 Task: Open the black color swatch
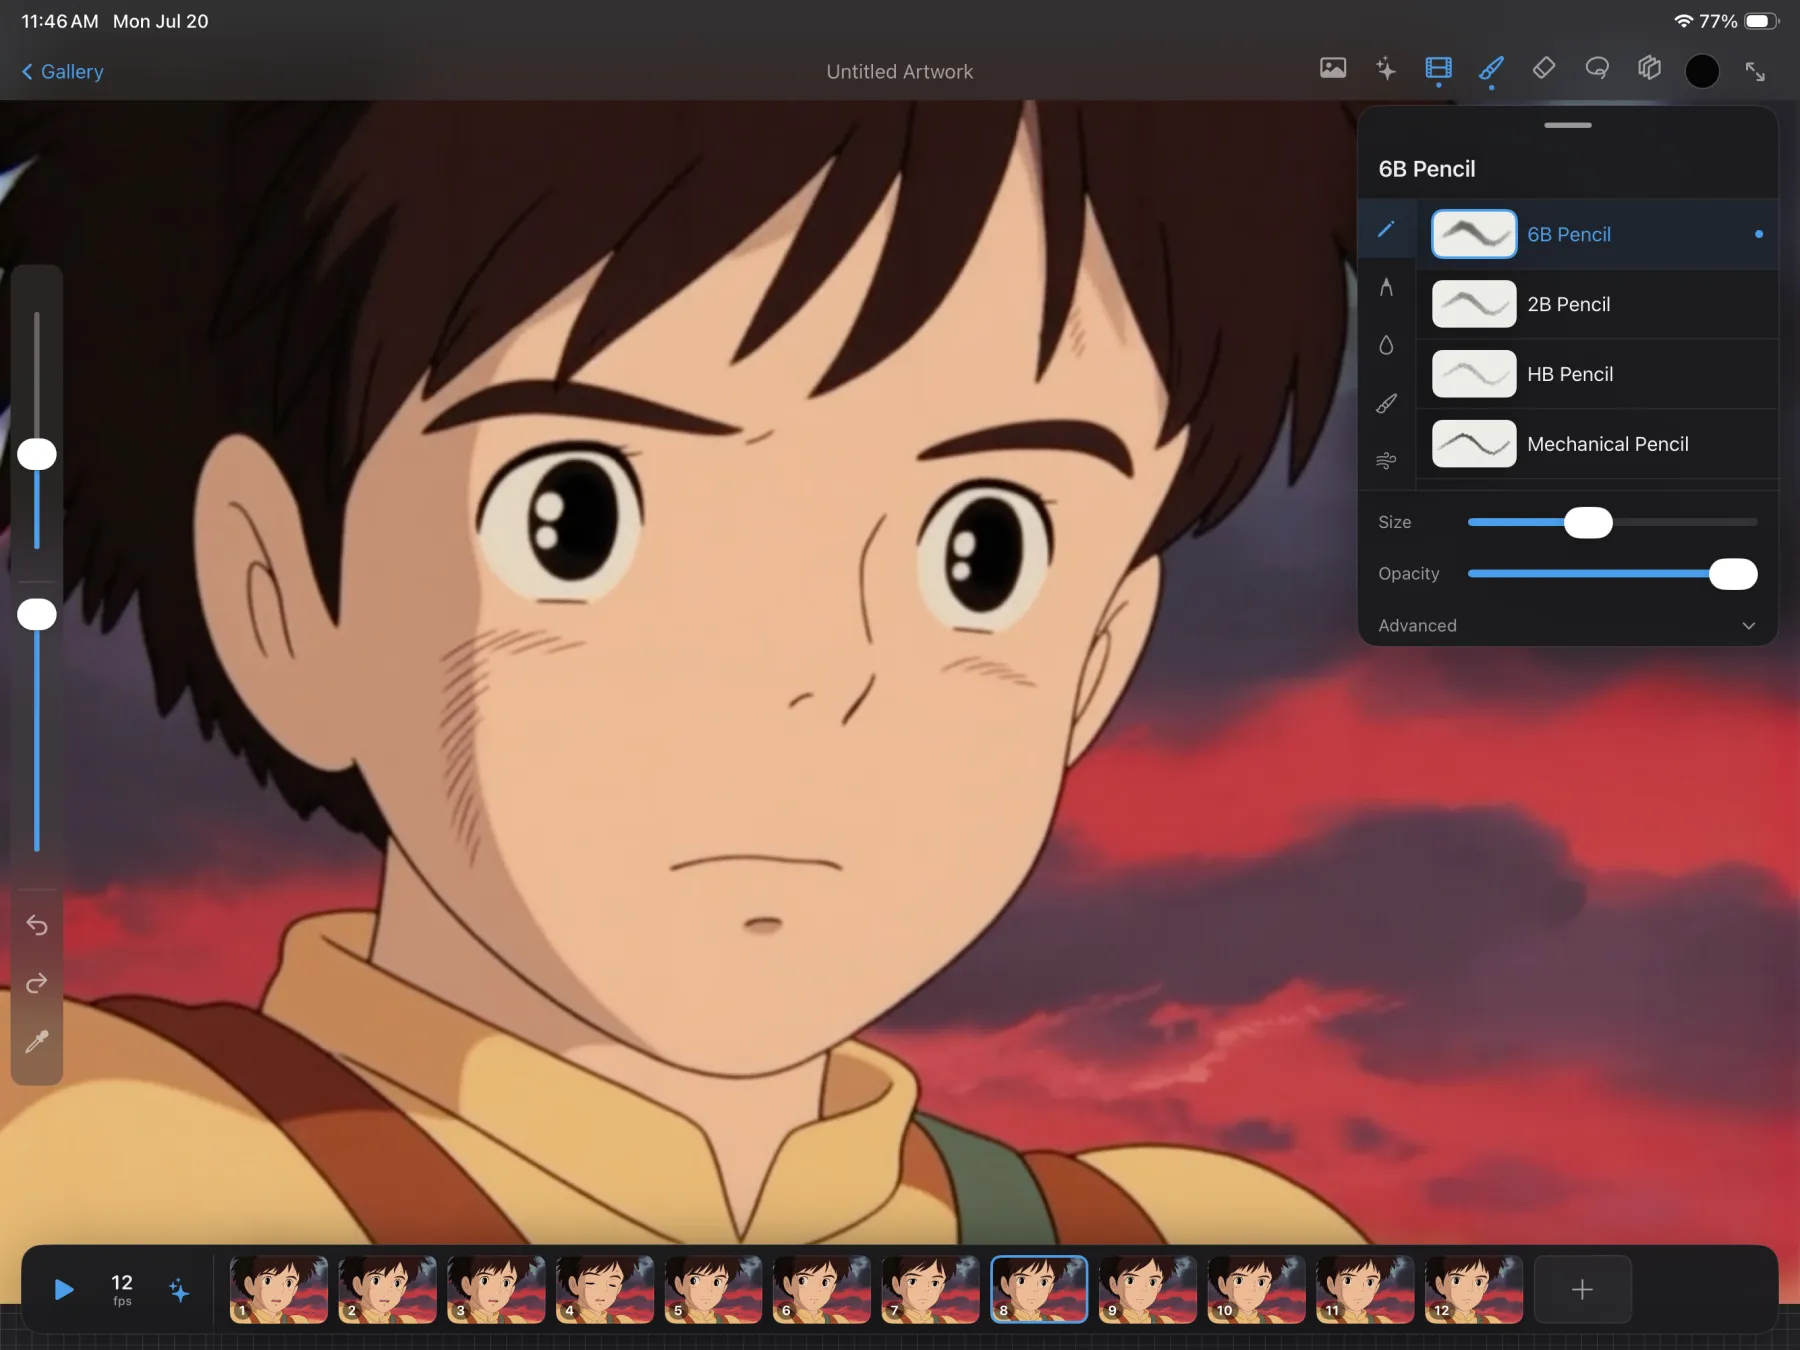pos(1702,71)
